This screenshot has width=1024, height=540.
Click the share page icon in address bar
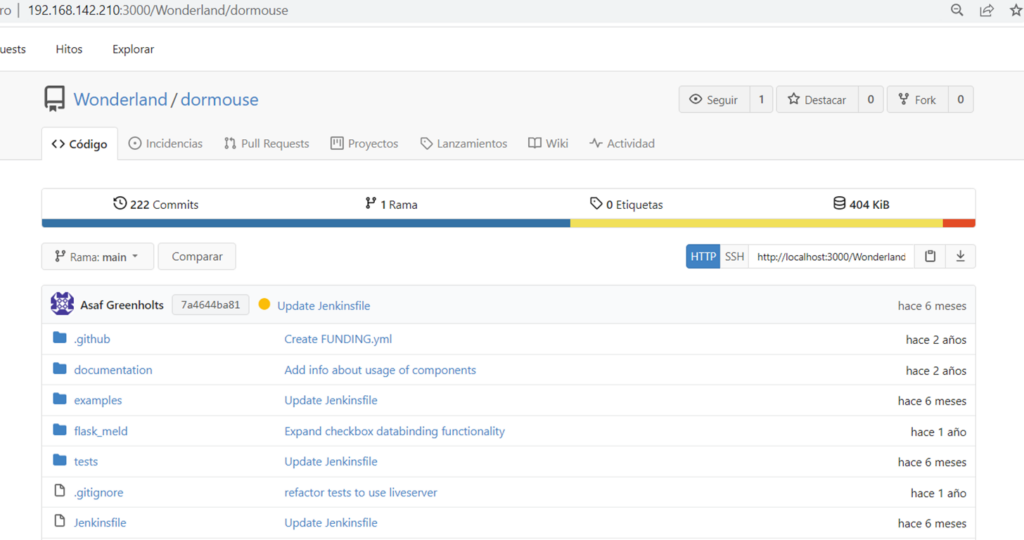987,10
